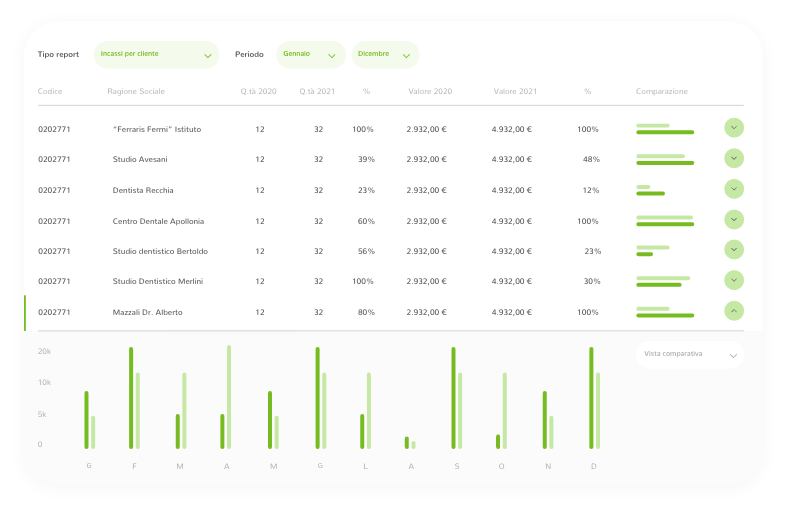Click the comparison bar for Dentista Recchia
This screenshot has height=512, width=787.
[650, 190]
